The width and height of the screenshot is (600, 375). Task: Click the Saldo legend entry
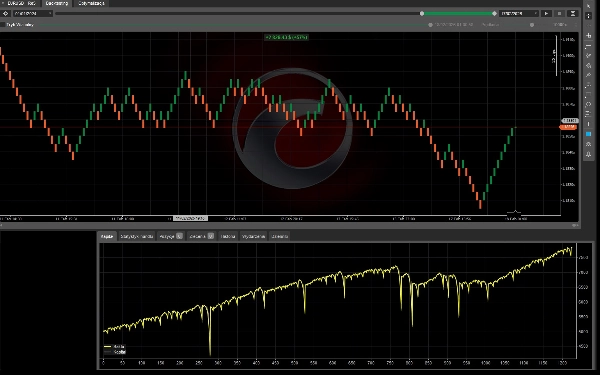(x=114, y=352)
